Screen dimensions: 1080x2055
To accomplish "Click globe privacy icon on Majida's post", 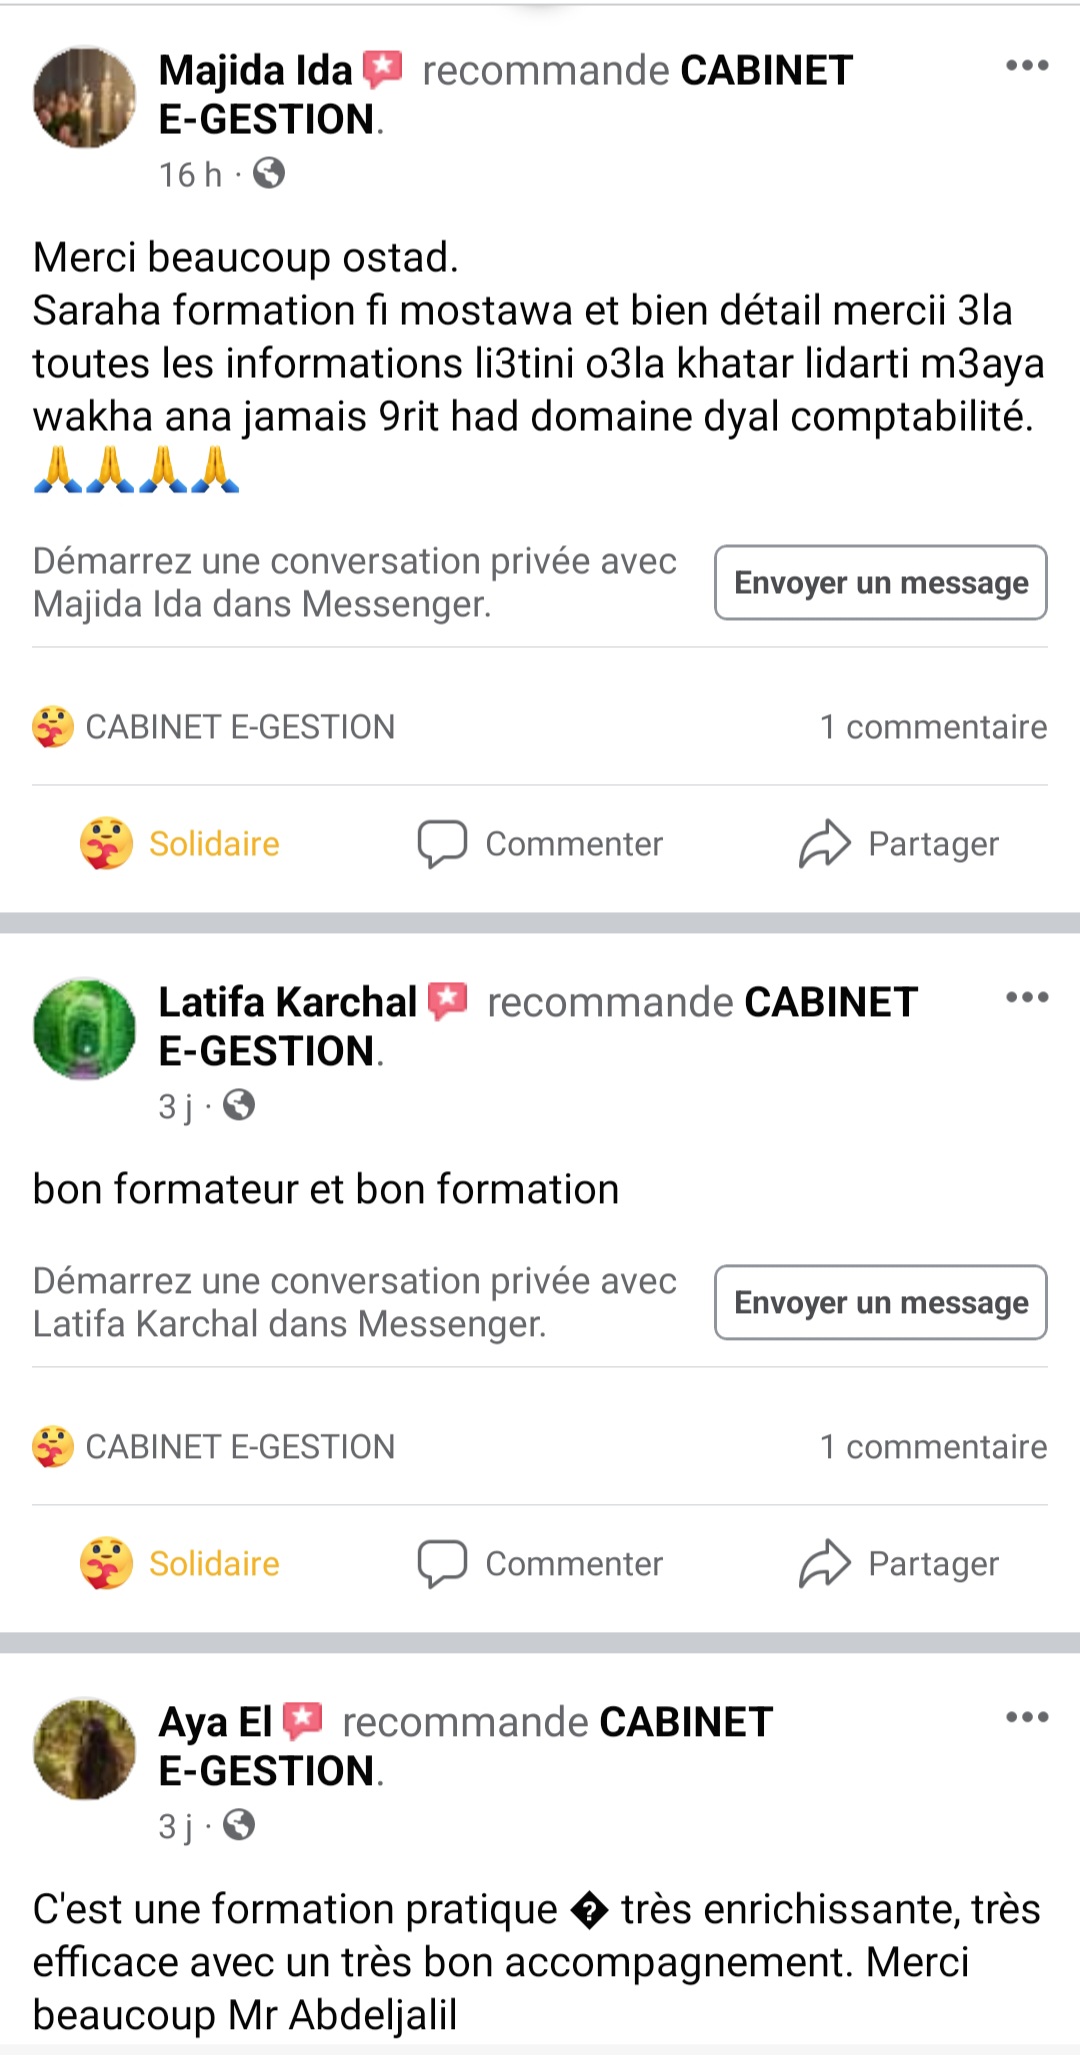I will point(269,173).
